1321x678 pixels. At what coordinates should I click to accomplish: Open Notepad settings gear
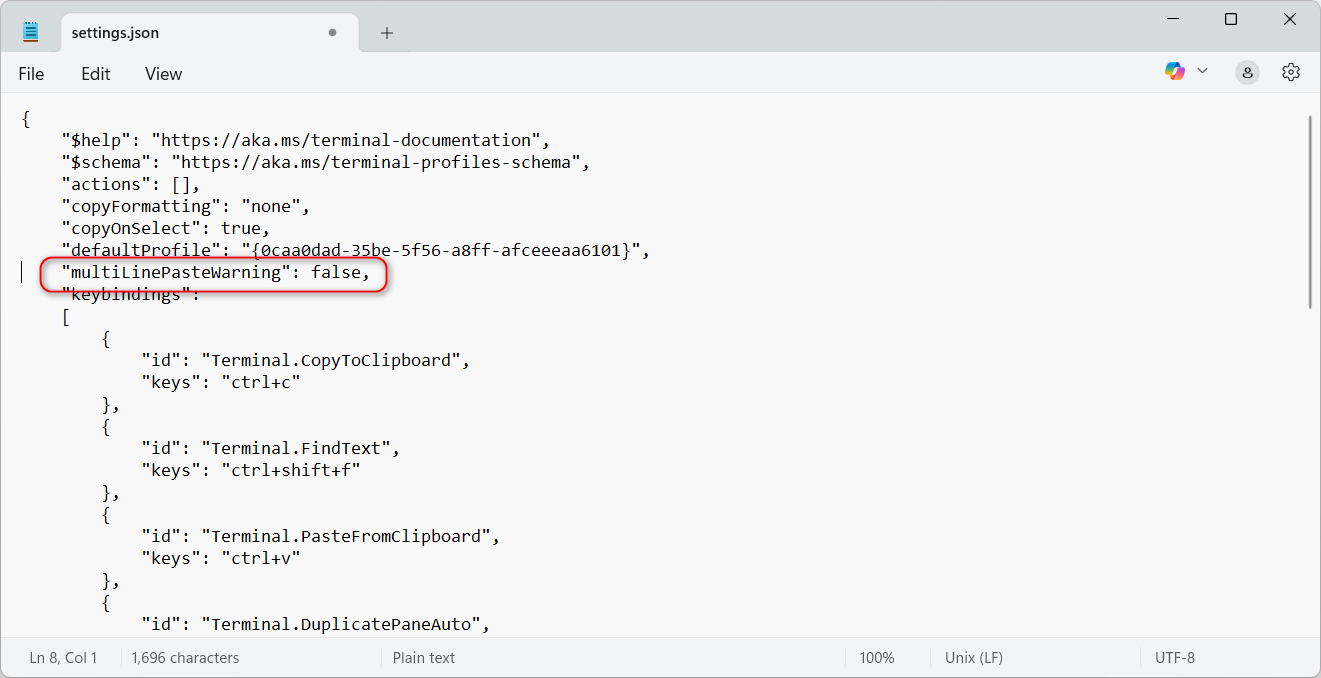pos(1291,72)
